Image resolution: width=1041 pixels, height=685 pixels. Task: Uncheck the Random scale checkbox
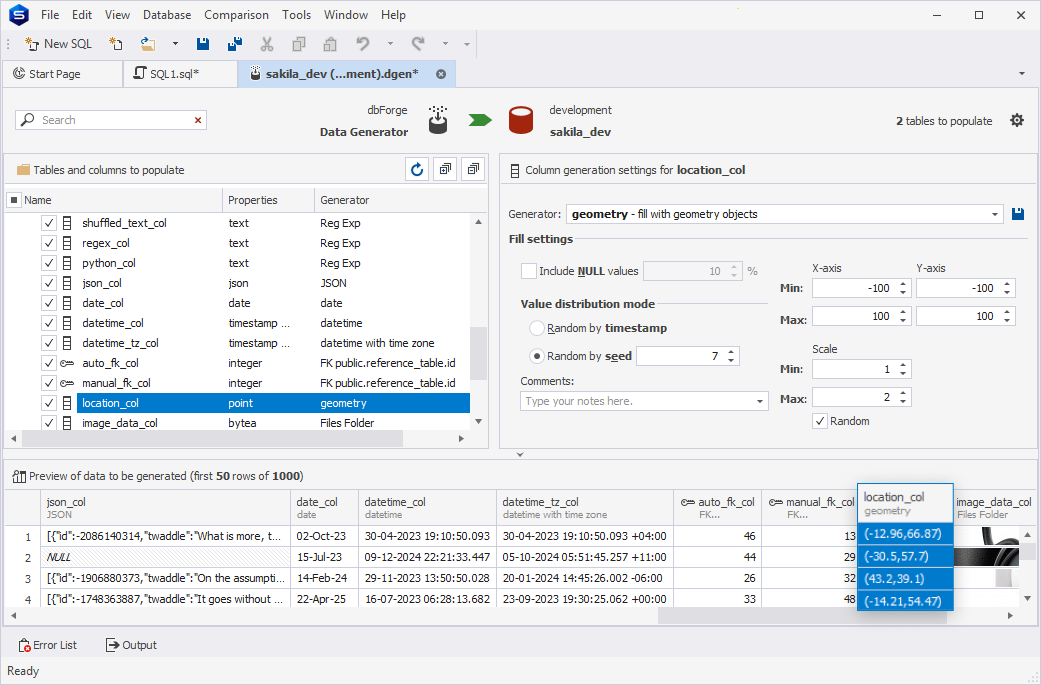tap(820, 421)
